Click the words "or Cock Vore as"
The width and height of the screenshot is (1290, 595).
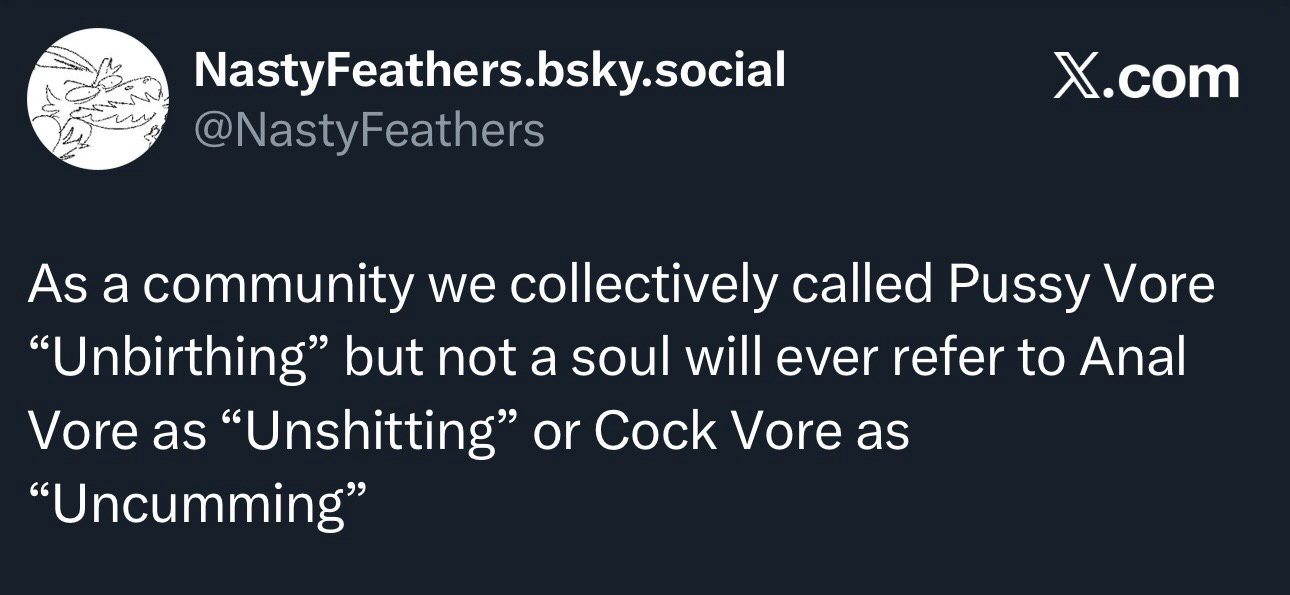pos(722,432)
